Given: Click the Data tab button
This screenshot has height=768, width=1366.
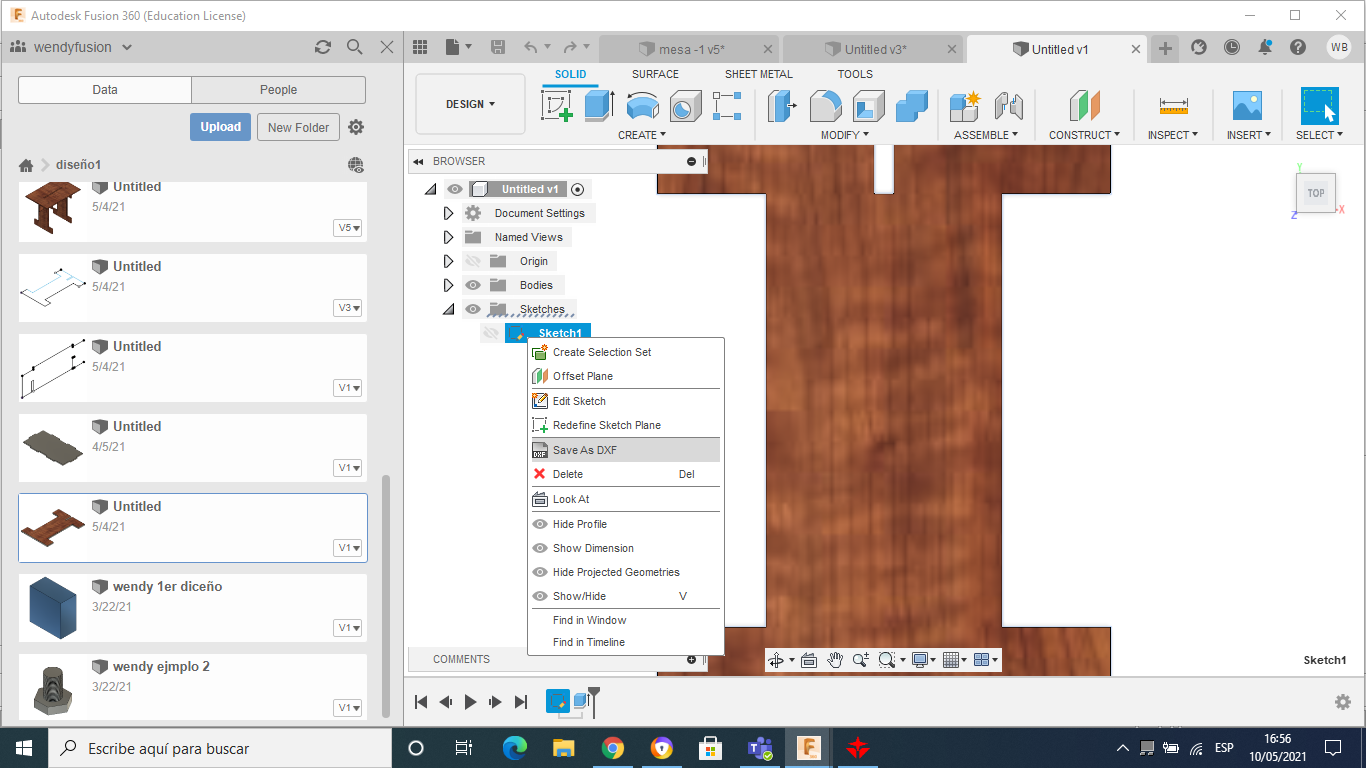Looking at the screenshot, I should [x=105, y=90].
